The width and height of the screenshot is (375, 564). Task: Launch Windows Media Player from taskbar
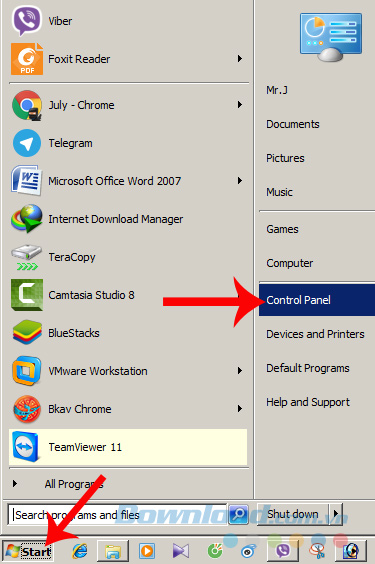point(147,551)
